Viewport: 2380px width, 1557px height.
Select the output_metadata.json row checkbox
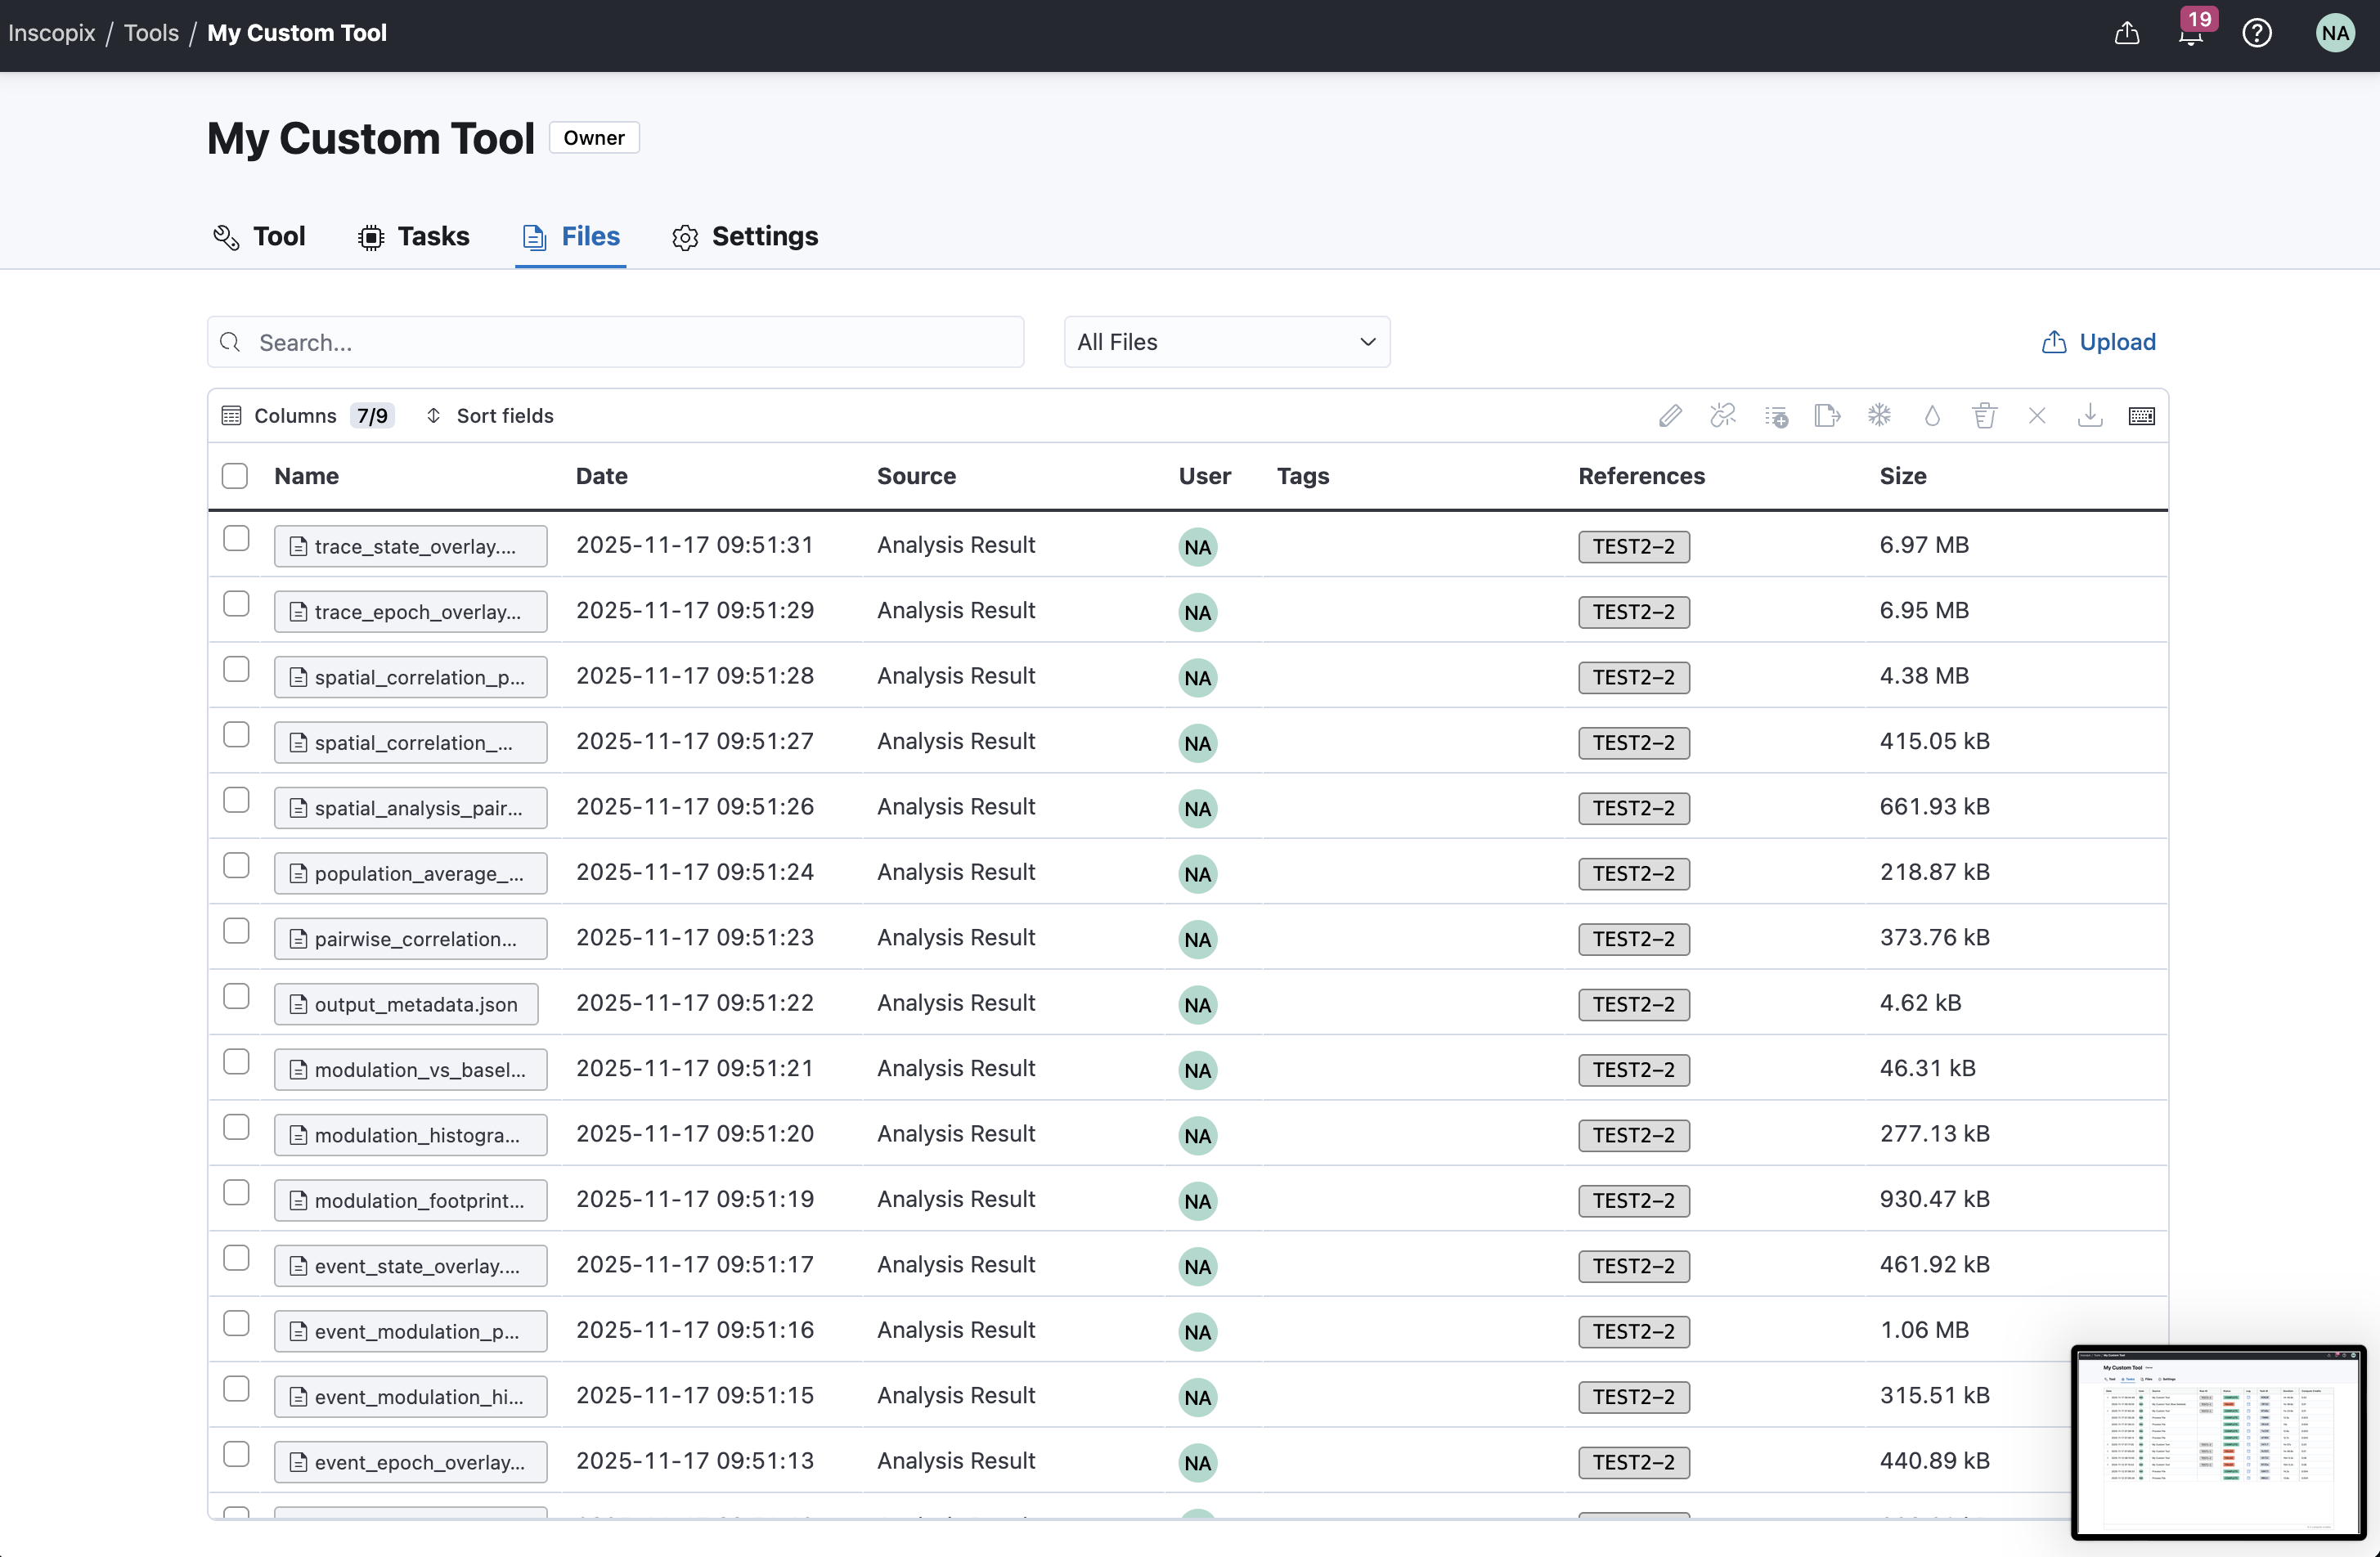pyautogui.click(x=236, y=996)
